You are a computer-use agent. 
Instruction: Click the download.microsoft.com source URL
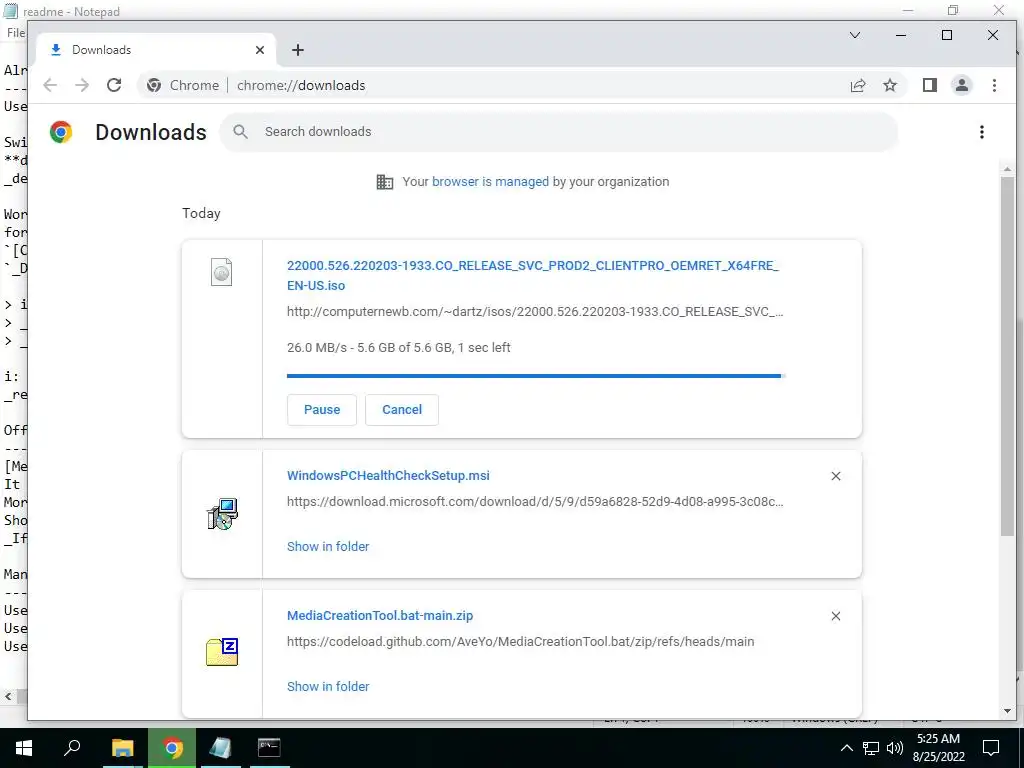535,502
